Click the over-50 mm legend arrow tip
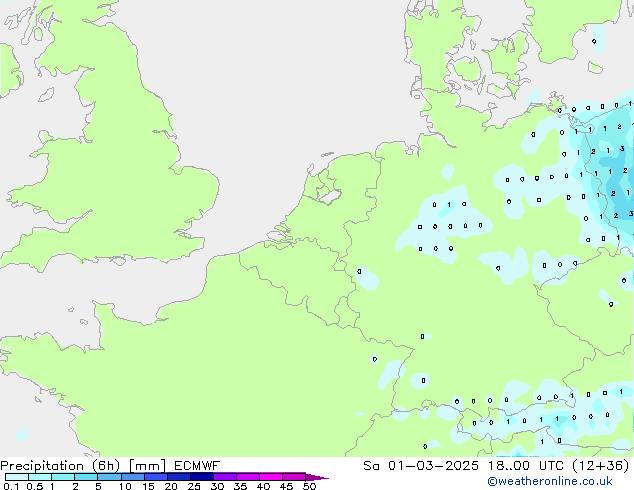Screen dimensions: 634x490 pos(317,477)
